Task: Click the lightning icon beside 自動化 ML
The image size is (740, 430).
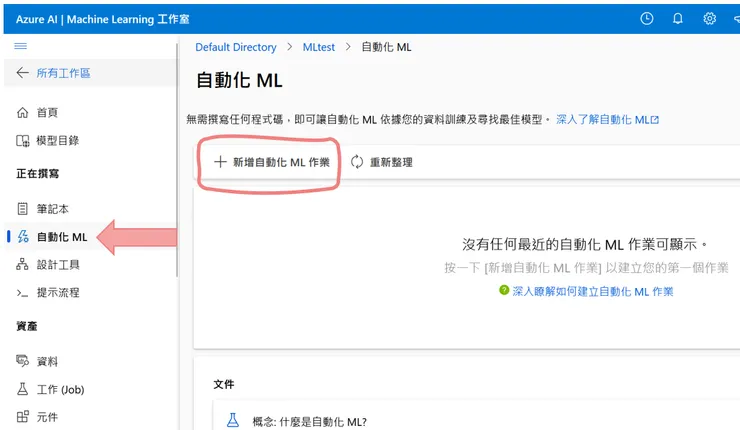Action: (x=23, y=236)
